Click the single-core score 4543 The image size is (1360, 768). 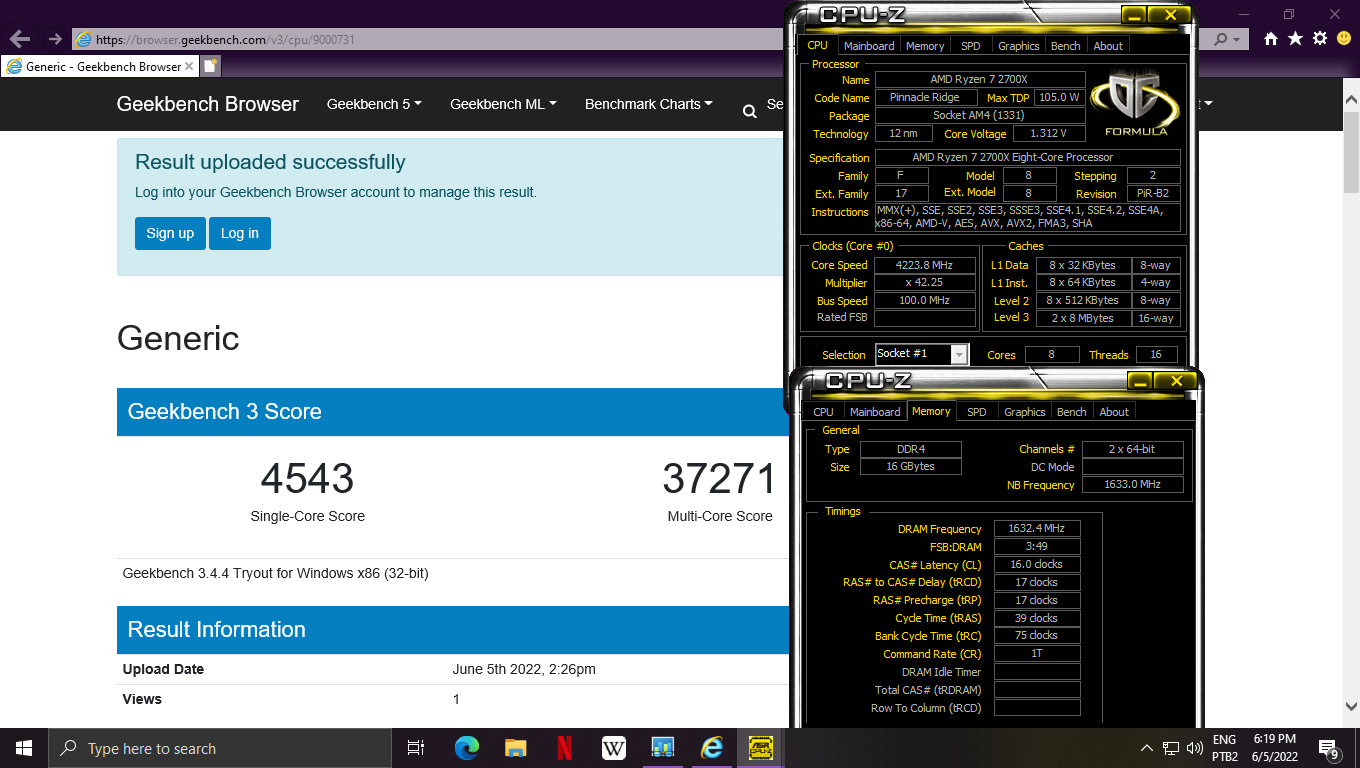[307, 479]
